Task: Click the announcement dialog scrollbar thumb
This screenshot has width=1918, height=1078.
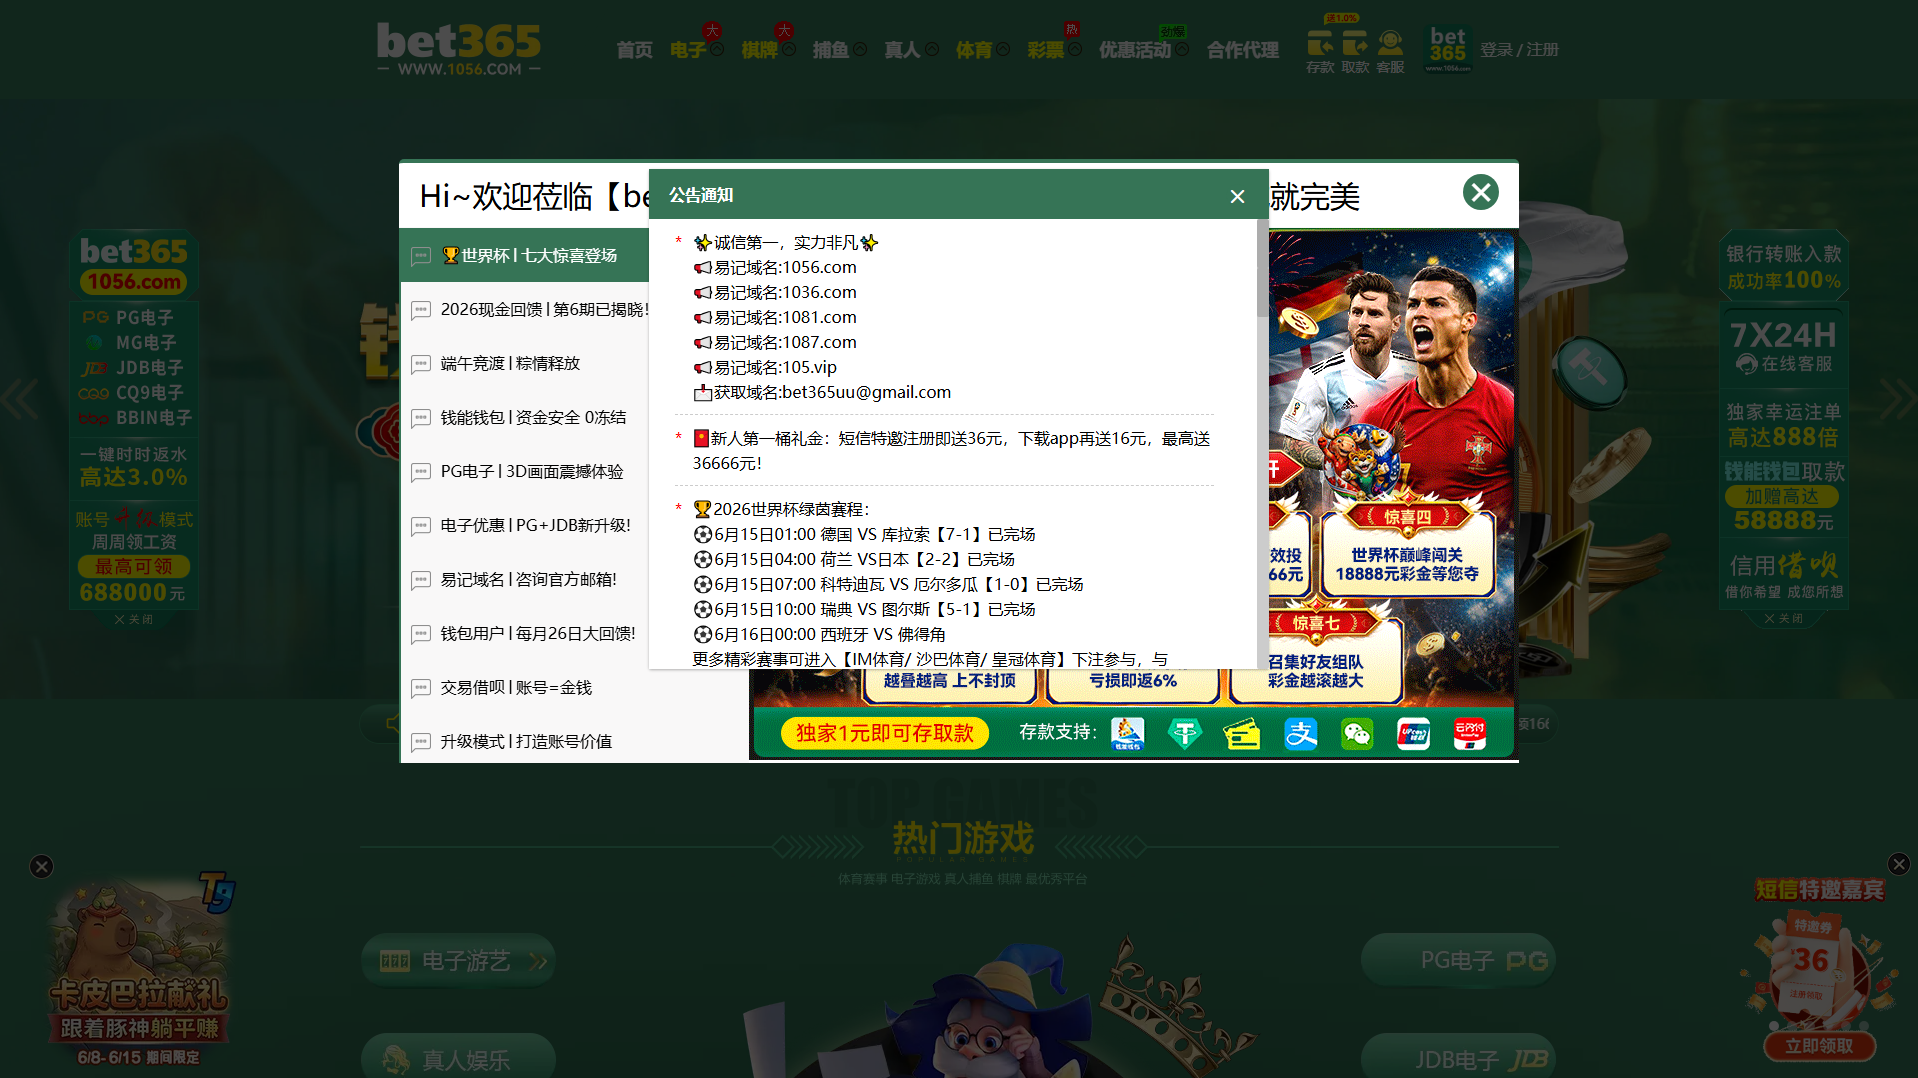Action: [1262, 270]
